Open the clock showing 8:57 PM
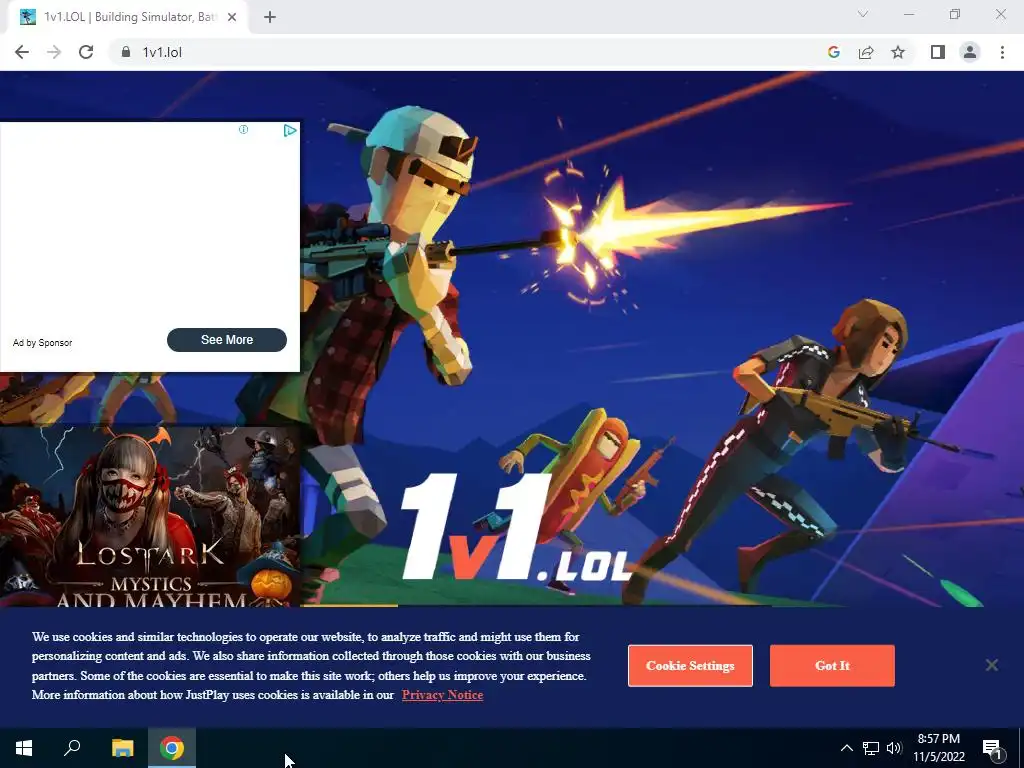1024x768 pixels. click(938, 748)
